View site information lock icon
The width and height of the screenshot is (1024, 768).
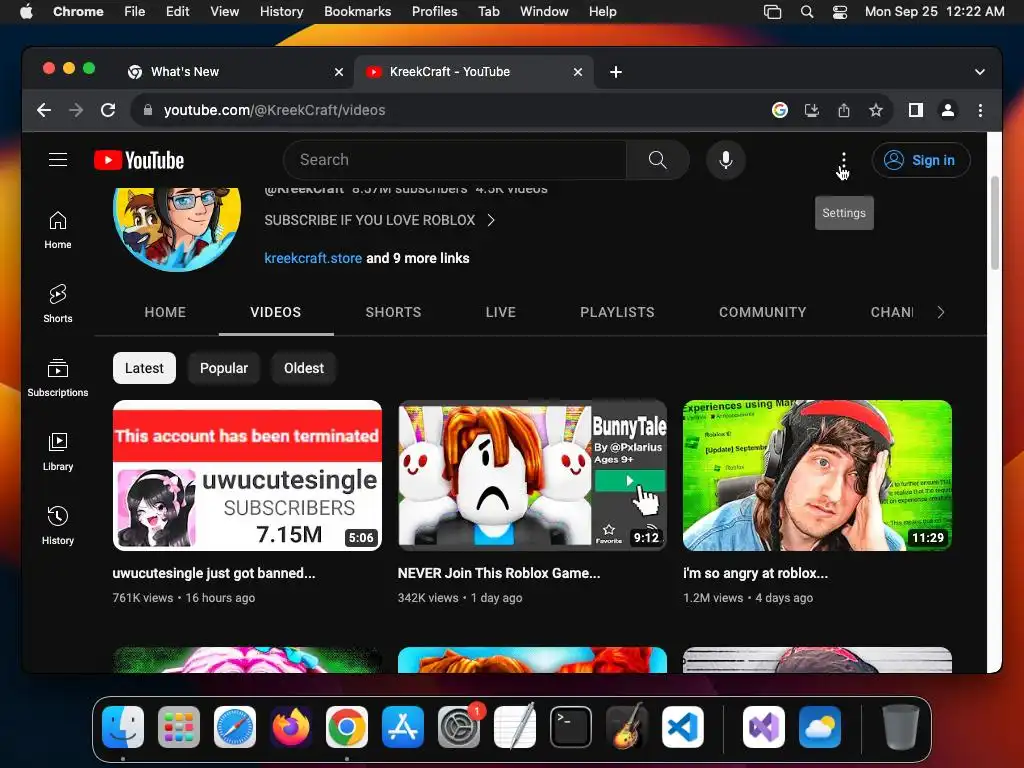148,110
